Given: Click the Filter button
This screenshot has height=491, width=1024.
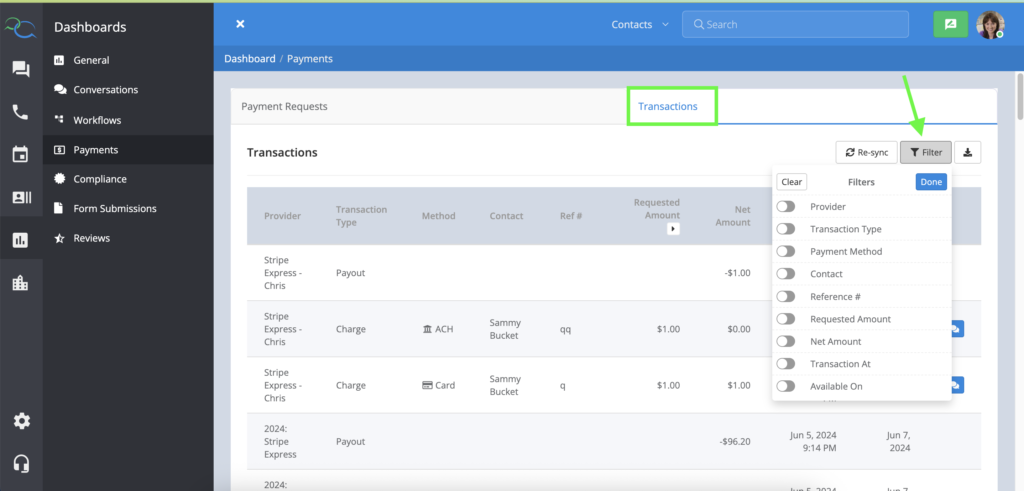Looking at the screenshot, I should click(926, 152).
